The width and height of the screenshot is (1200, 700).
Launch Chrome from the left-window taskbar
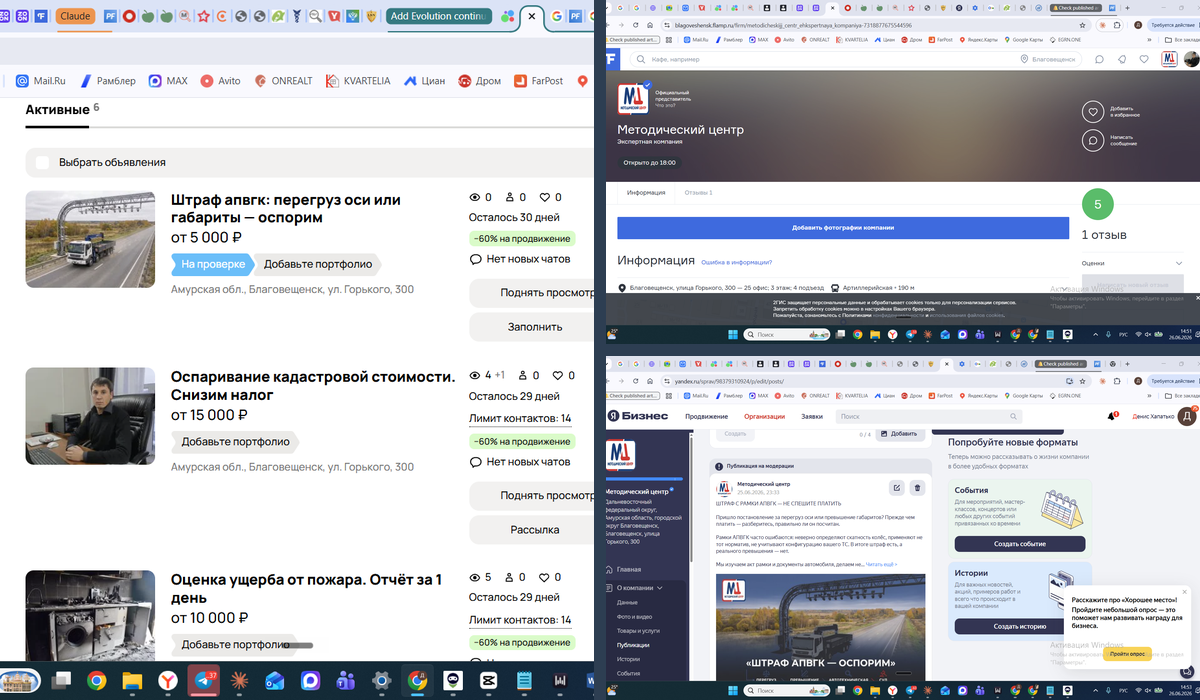point(97,680)
